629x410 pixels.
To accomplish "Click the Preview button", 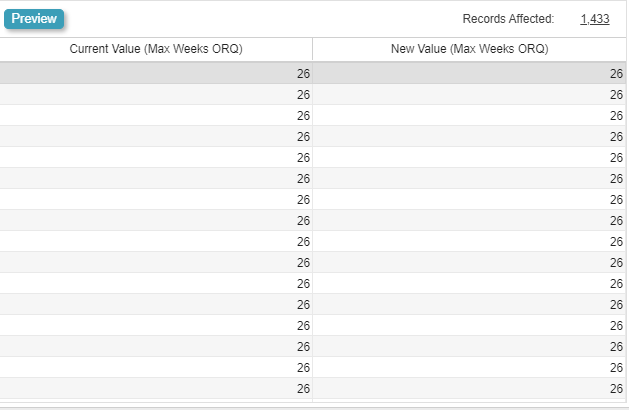I will (34, 19).
